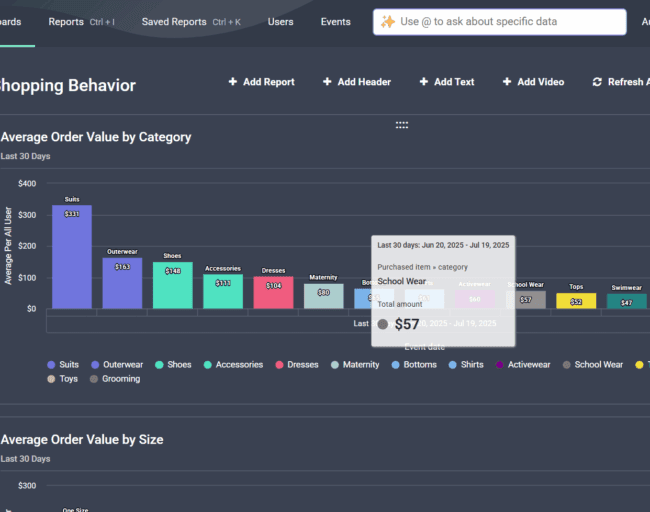Focus the ask about specific data field
Screen dimensions: 650x512
click(500, 22)
